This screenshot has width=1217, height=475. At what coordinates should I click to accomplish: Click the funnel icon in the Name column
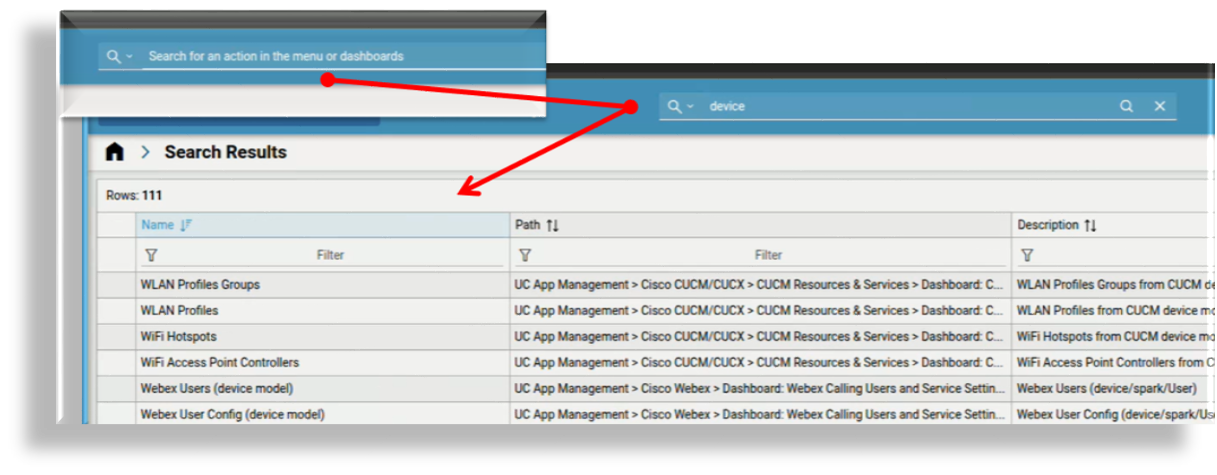pyautogui.click(x=151, y=255)
